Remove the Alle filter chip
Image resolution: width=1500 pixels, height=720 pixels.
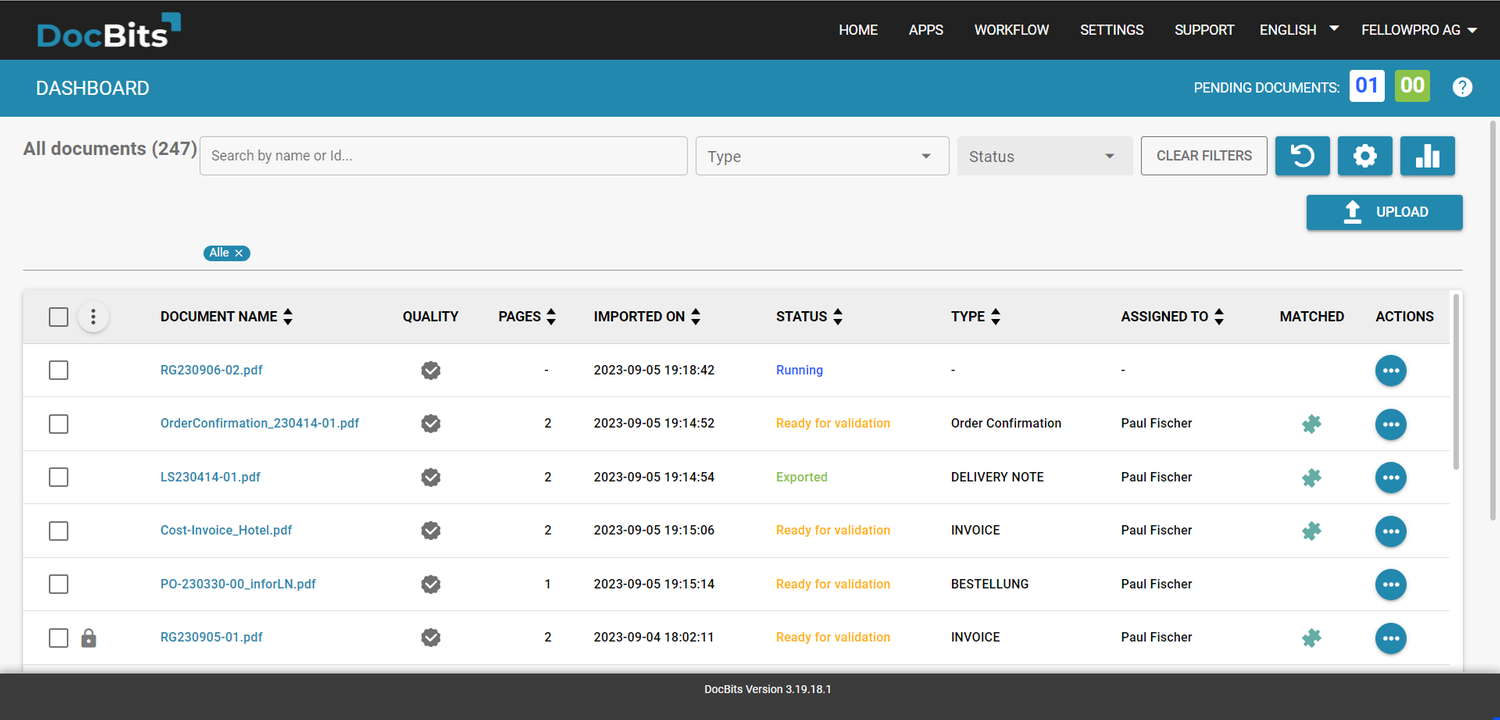coord(241,253)
